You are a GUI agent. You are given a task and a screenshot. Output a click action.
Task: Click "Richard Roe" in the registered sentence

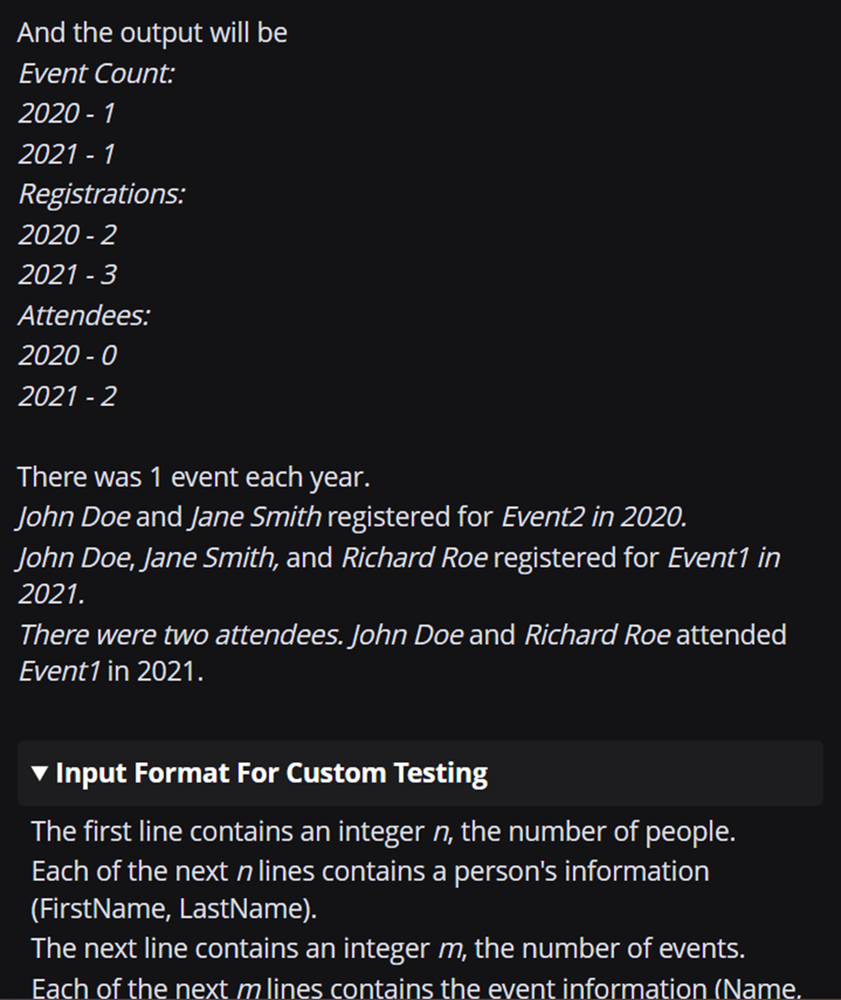click(x=414, y=557)
